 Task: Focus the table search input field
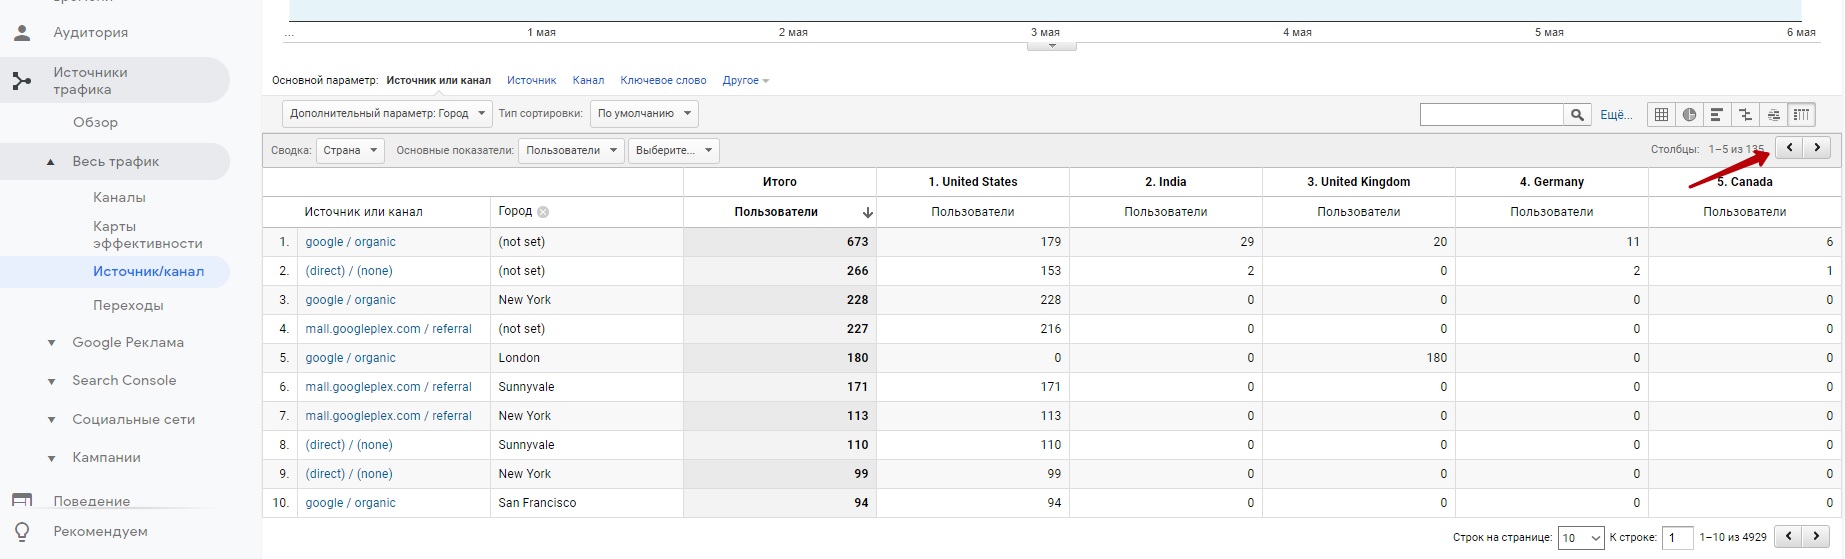coord(1491,115)
